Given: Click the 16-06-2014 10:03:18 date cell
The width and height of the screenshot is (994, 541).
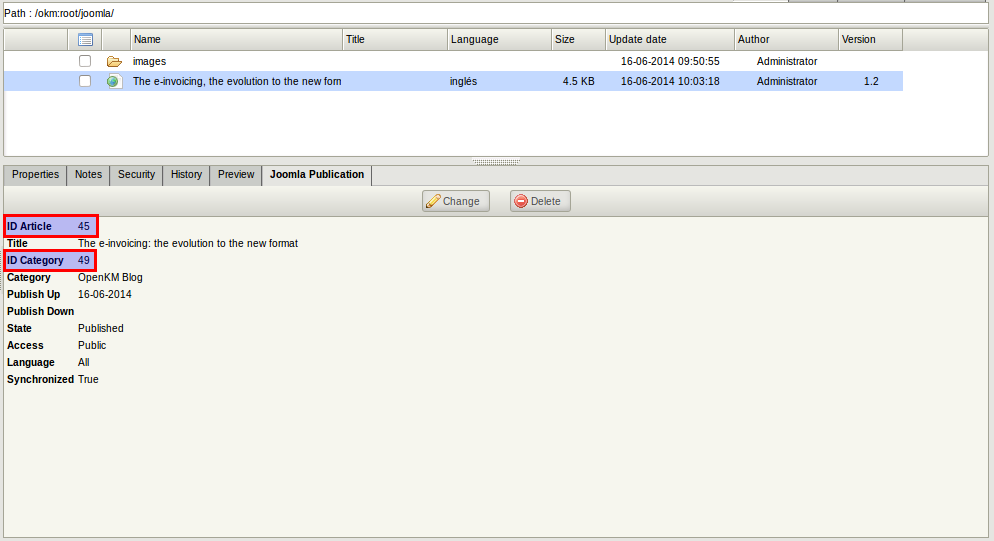Looking at the screenshot, I should 670,81.
